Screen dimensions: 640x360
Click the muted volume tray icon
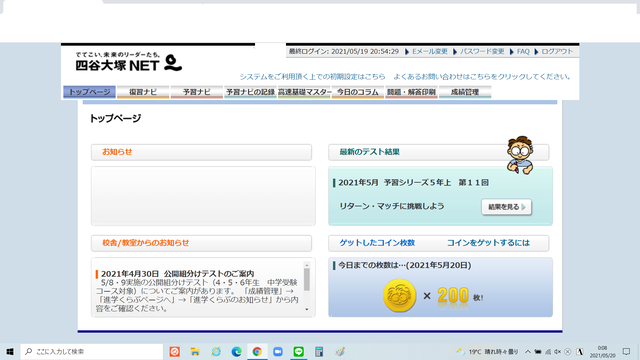558,351
